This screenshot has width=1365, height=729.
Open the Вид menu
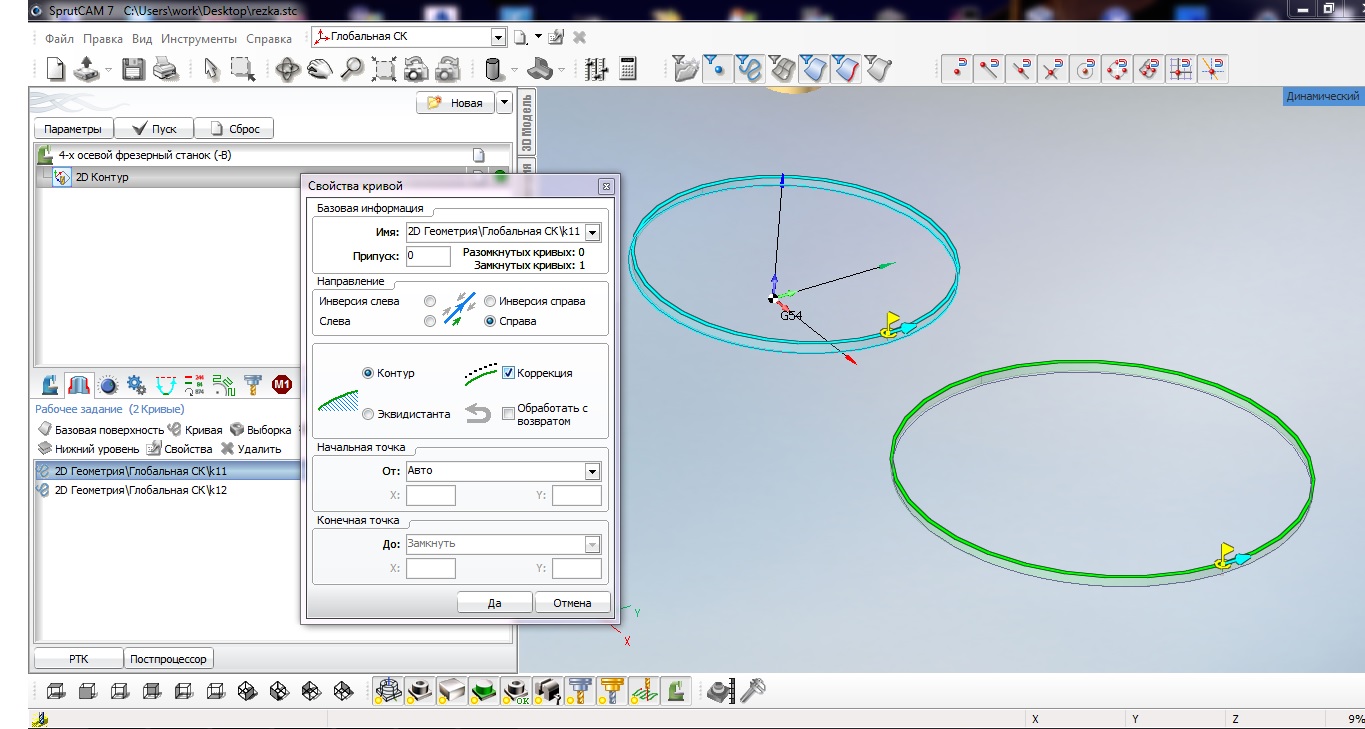142,39
